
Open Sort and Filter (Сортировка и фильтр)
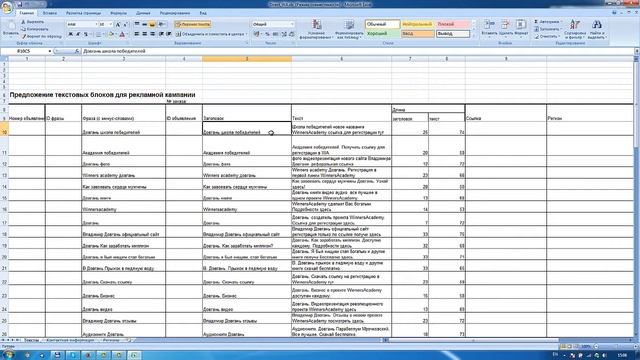coord(575,29)
